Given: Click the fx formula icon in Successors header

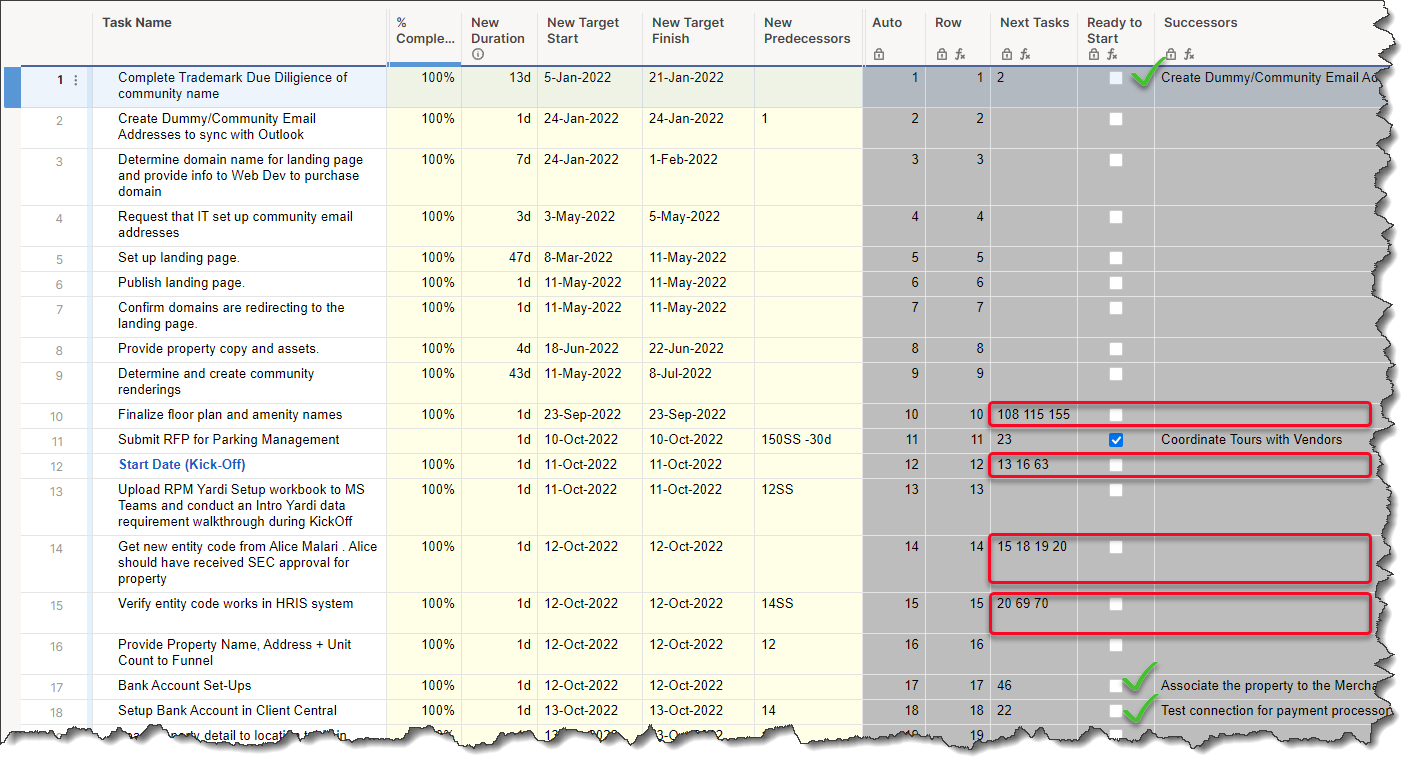Looking at the screenshot, I should (x=1189, y=54).
